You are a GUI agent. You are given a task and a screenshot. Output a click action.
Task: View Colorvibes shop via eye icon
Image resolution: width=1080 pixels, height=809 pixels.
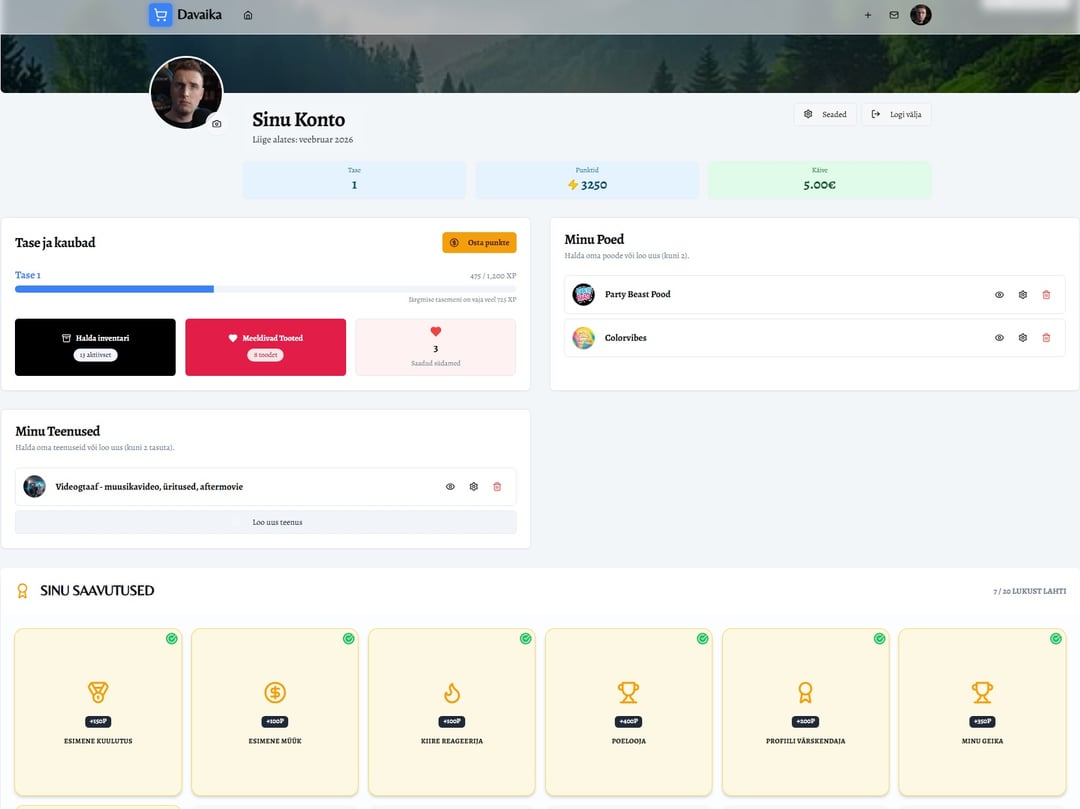point(999,338)
